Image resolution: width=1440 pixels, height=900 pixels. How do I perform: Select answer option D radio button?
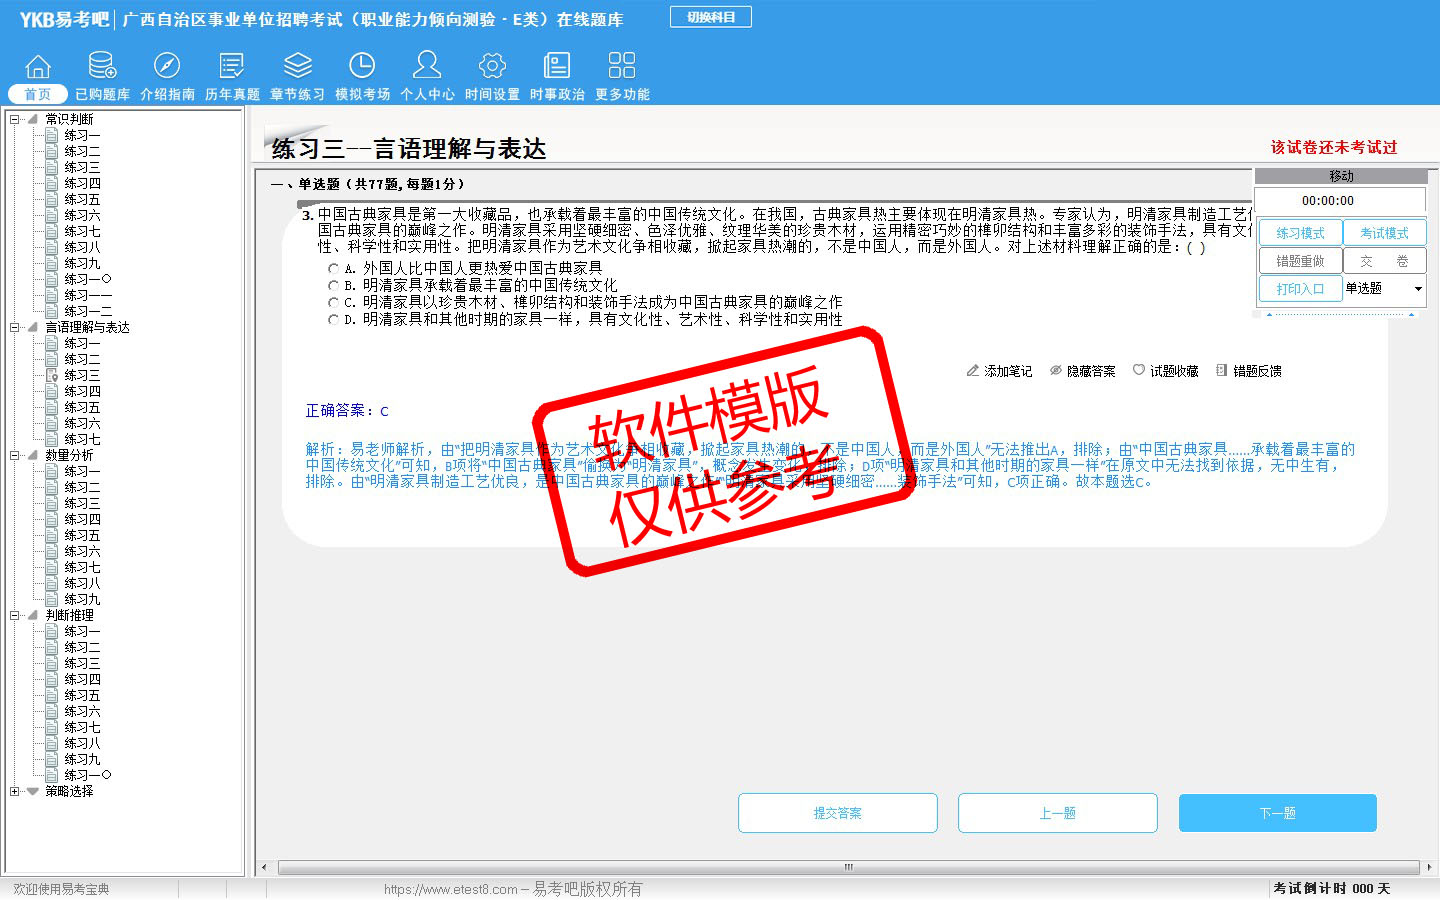(334, 320)
